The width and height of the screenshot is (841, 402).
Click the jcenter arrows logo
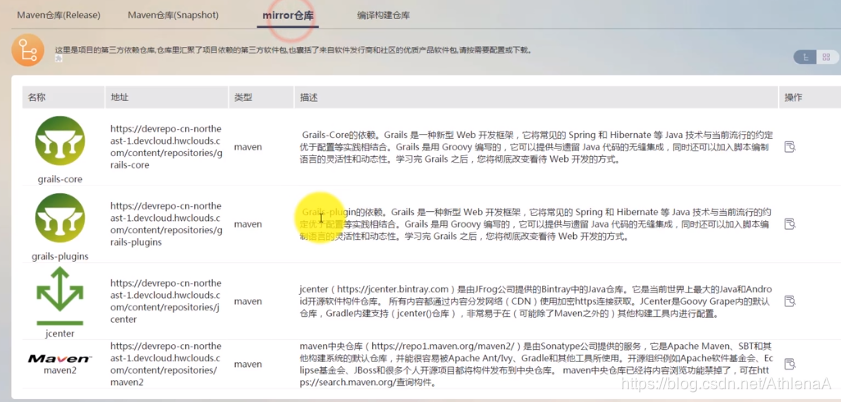tap(60, 296)
